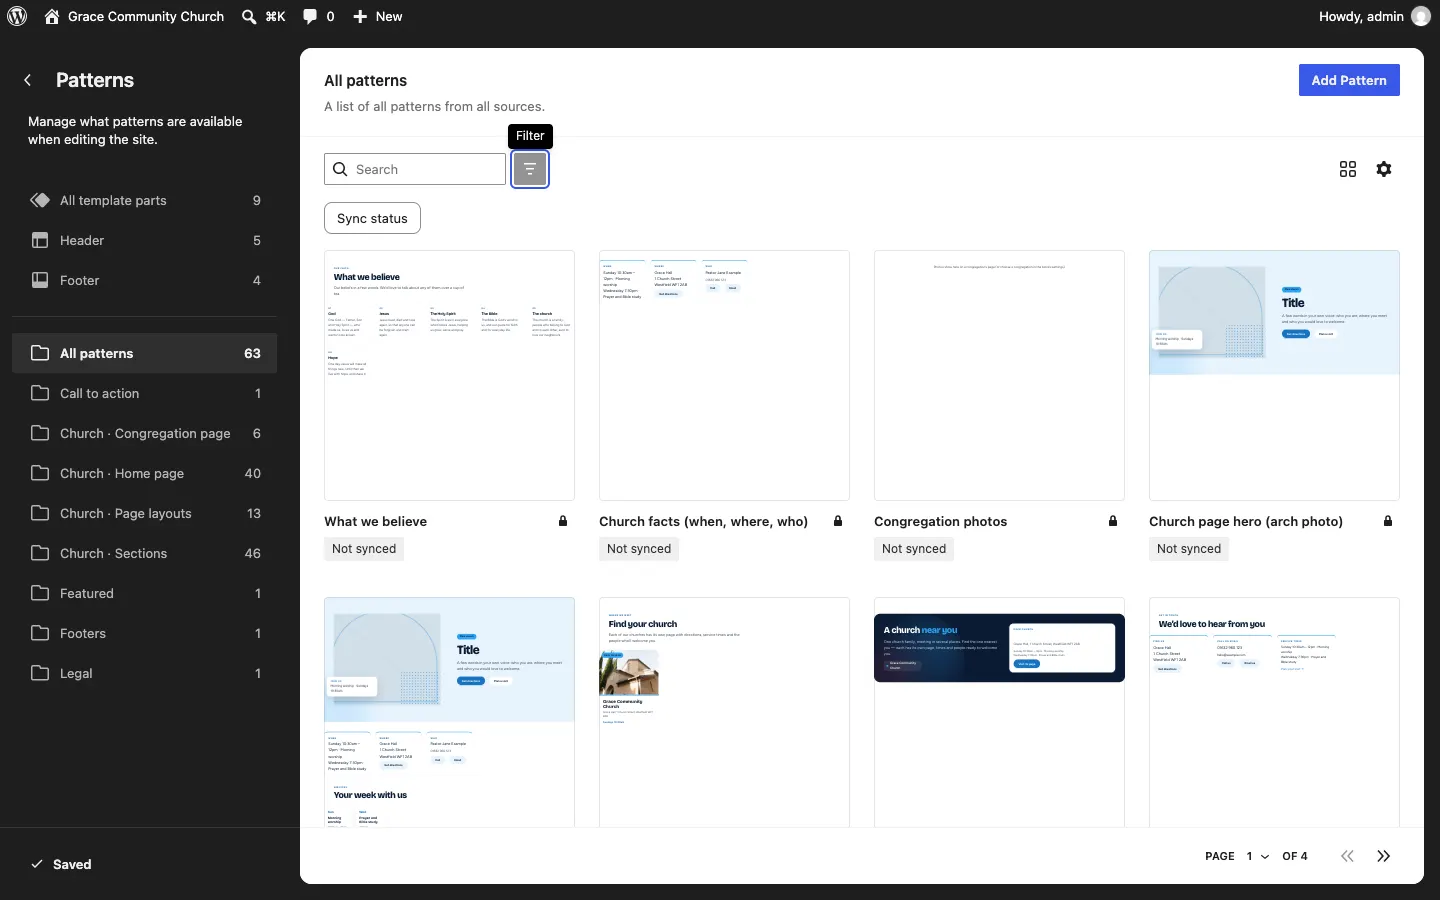Open the Congregation photos pattern thumbnail
Image resolution: width=1440 pixels, height=900 pixels.
click(x=999, y=375)
